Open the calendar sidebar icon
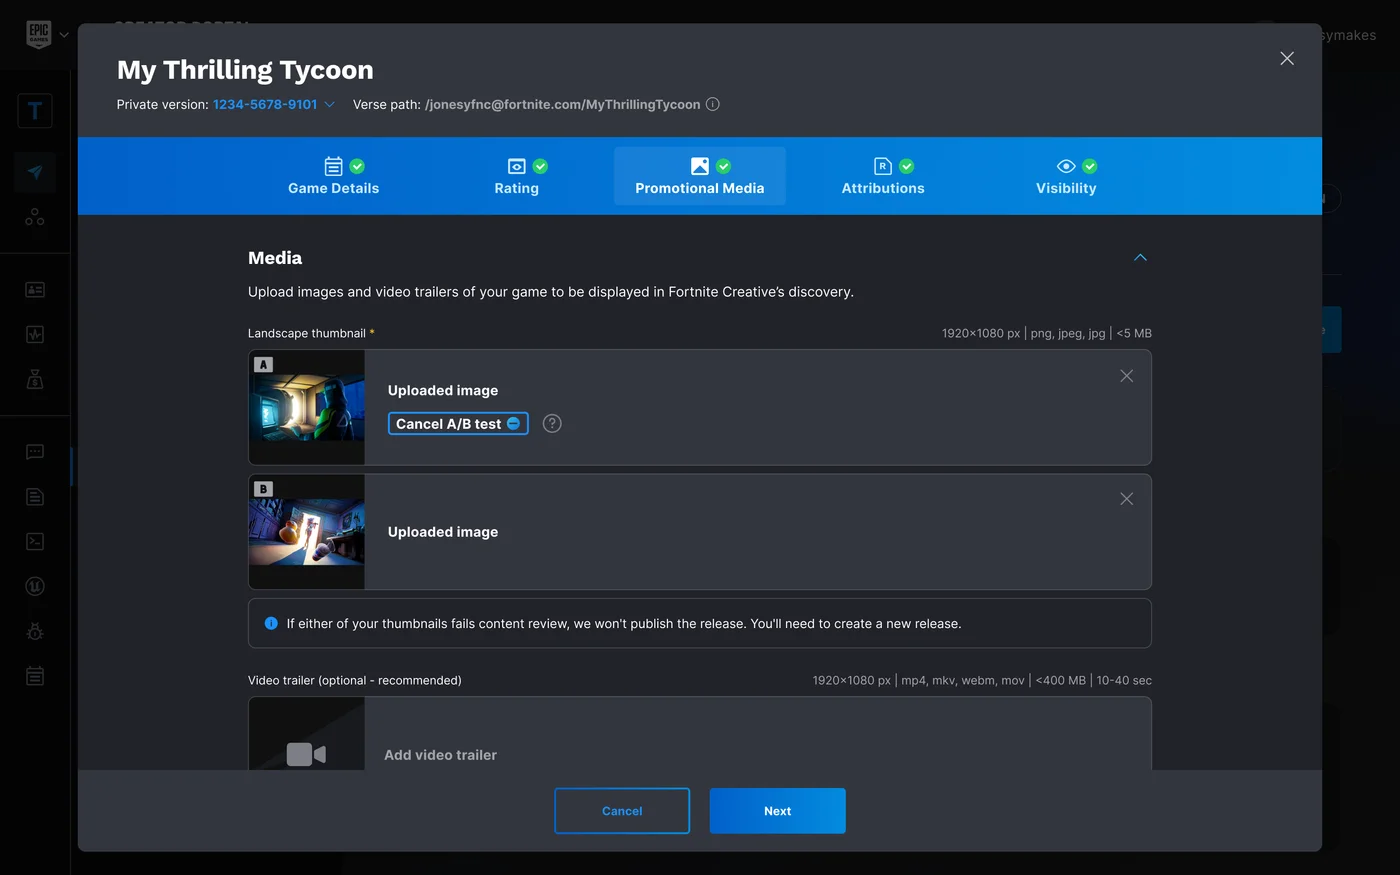 click(x=35, y=676)
